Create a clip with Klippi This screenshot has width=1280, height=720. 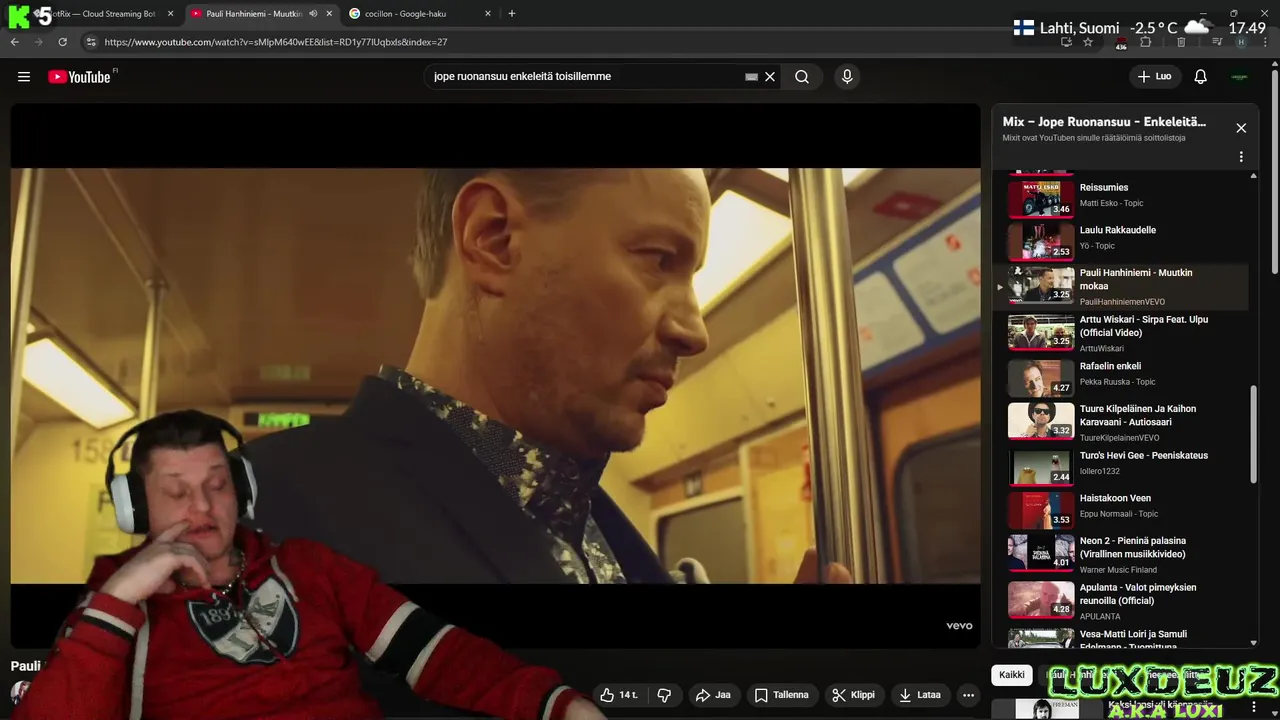click(854, 695)
